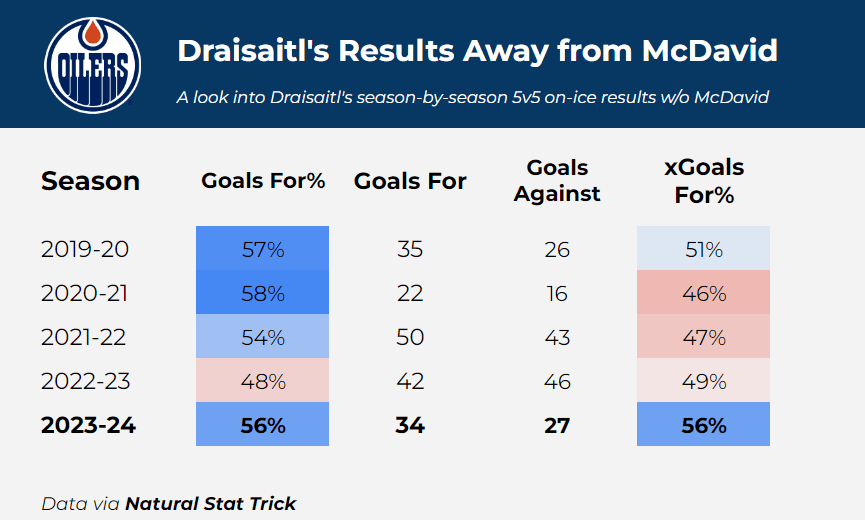Select the 56% xGoals For% blue cell
The height and width of the screenshot is (520, 865).
coord(703,425)
